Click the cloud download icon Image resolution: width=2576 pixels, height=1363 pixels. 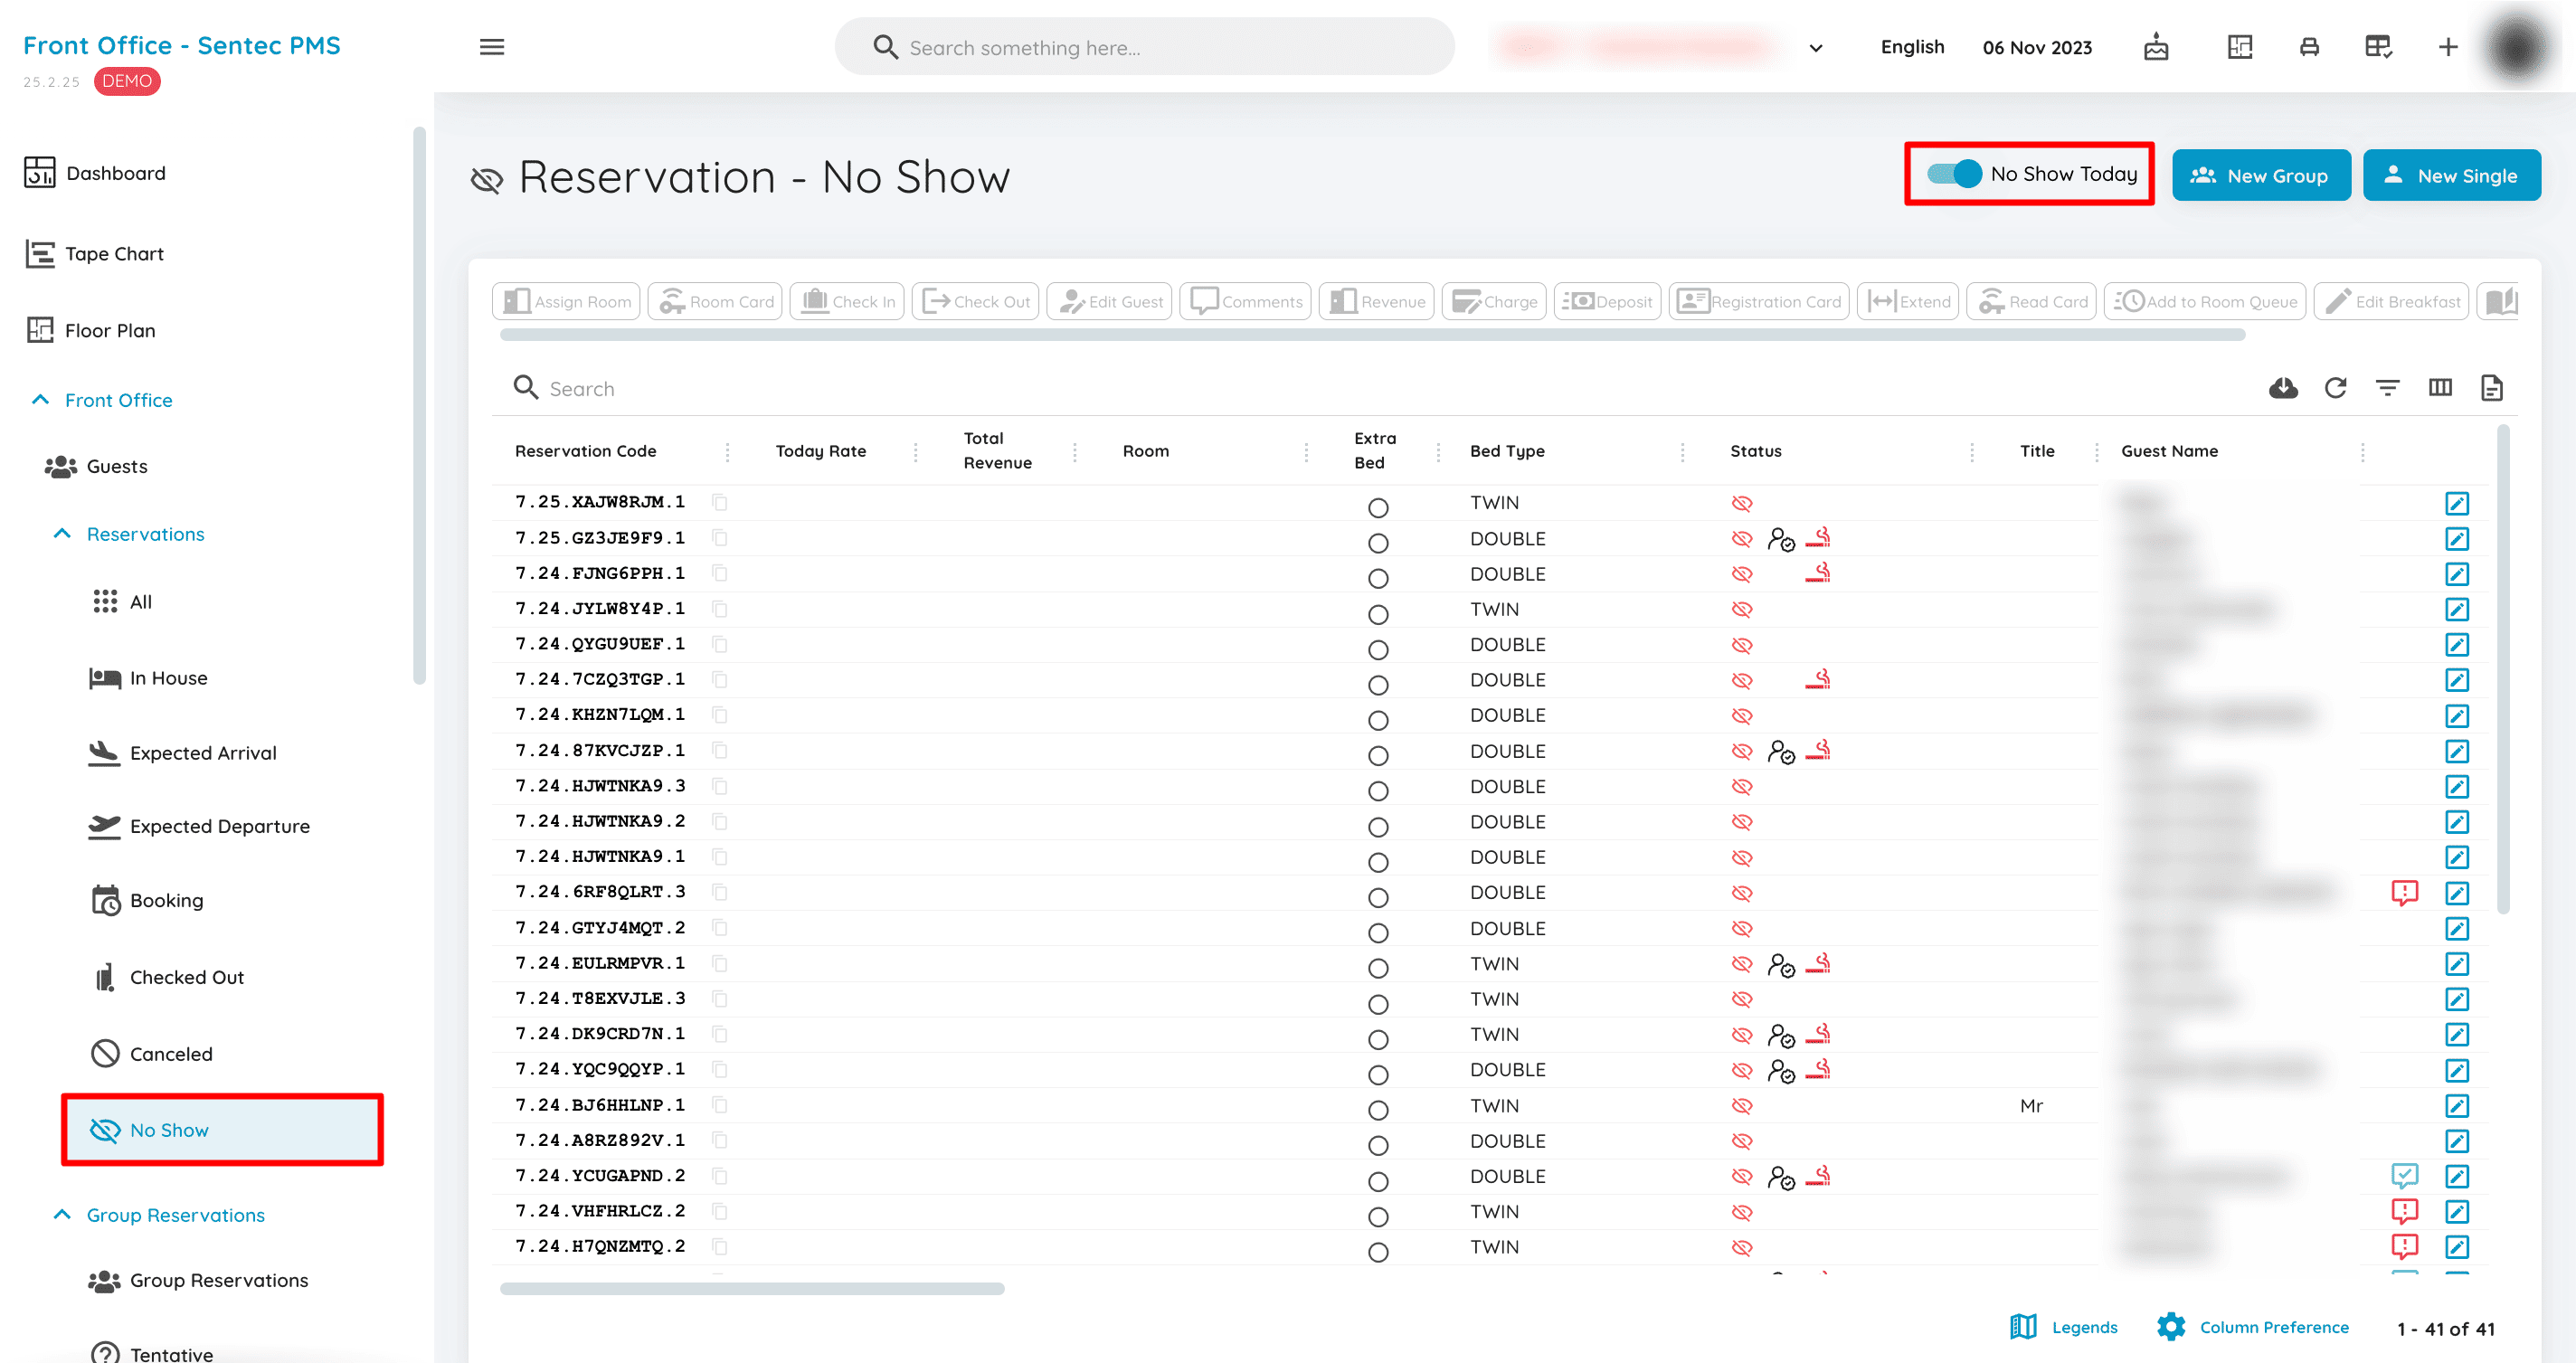pos(2283,388)
